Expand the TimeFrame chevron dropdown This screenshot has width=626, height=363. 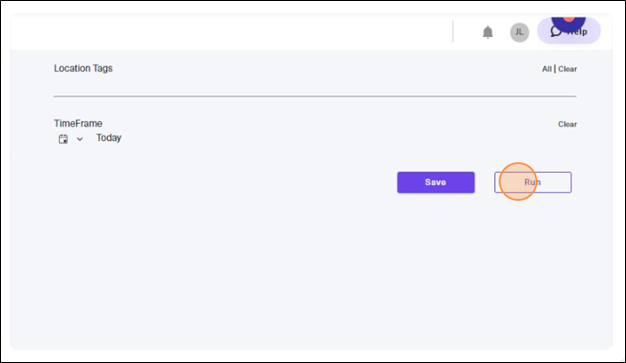80,139
